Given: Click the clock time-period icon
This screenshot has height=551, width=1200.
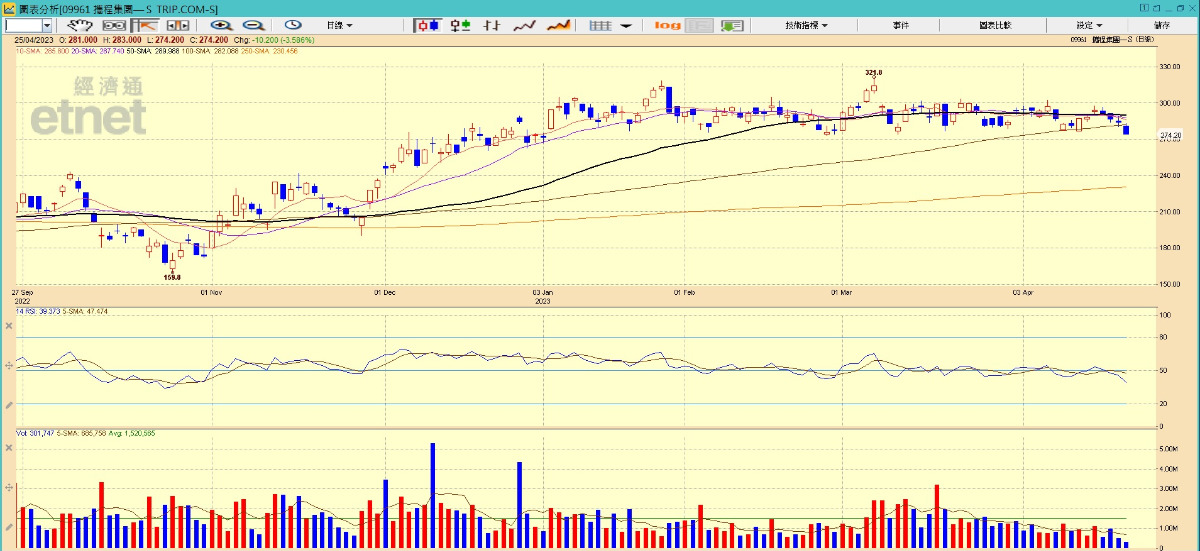Looking at the screenshot, I should pyautogui.click(x=293, y=25).
